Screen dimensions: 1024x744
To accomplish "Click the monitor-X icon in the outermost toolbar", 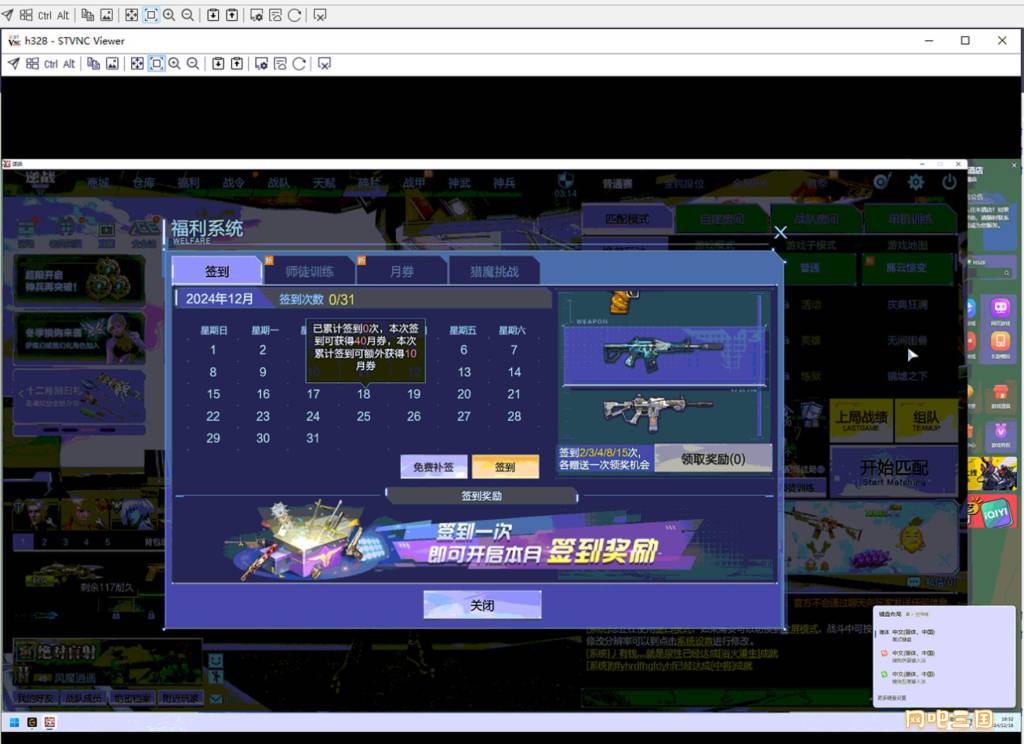I will tap(320, 15).
